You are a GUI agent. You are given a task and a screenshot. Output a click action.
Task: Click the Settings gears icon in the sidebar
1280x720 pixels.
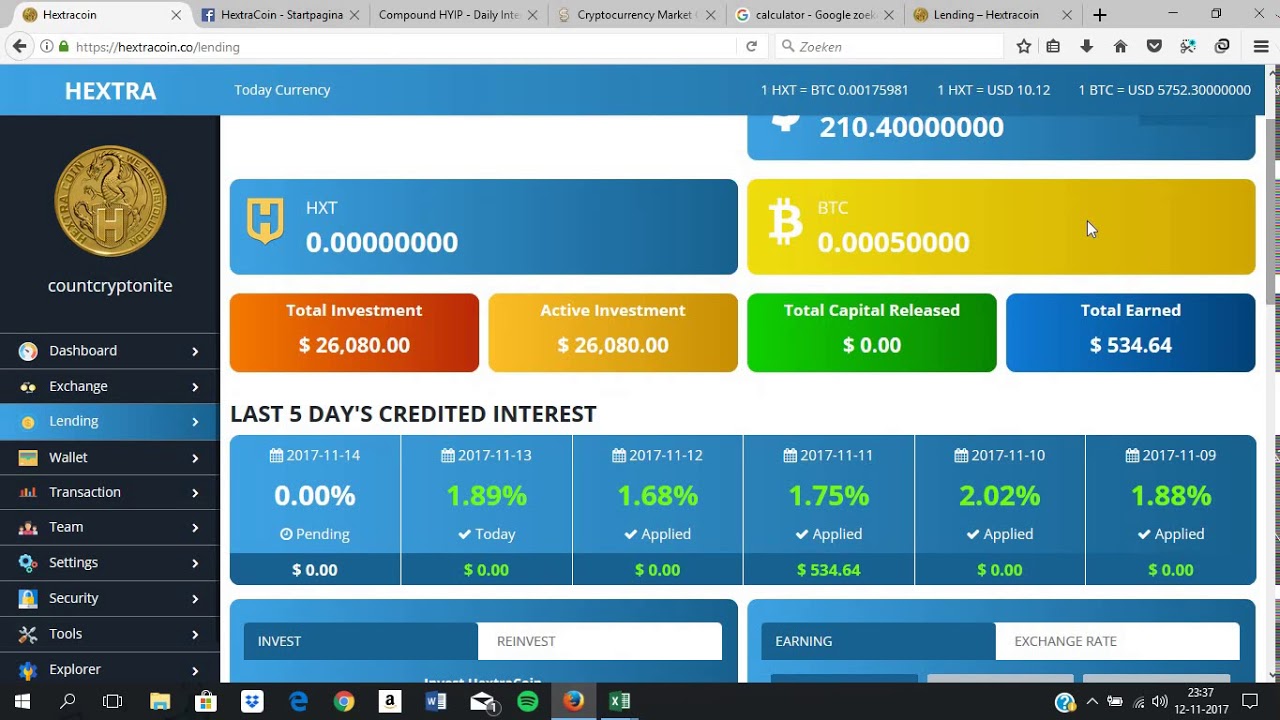click(28, 563)
